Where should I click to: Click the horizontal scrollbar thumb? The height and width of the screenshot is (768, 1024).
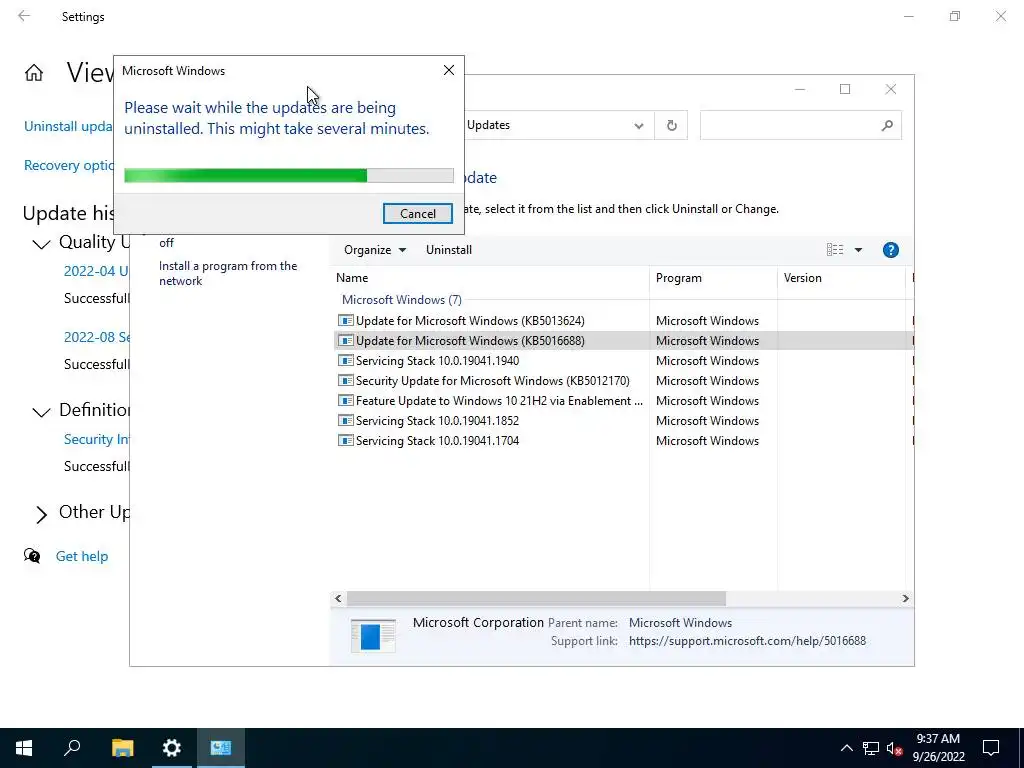point(536,598)
